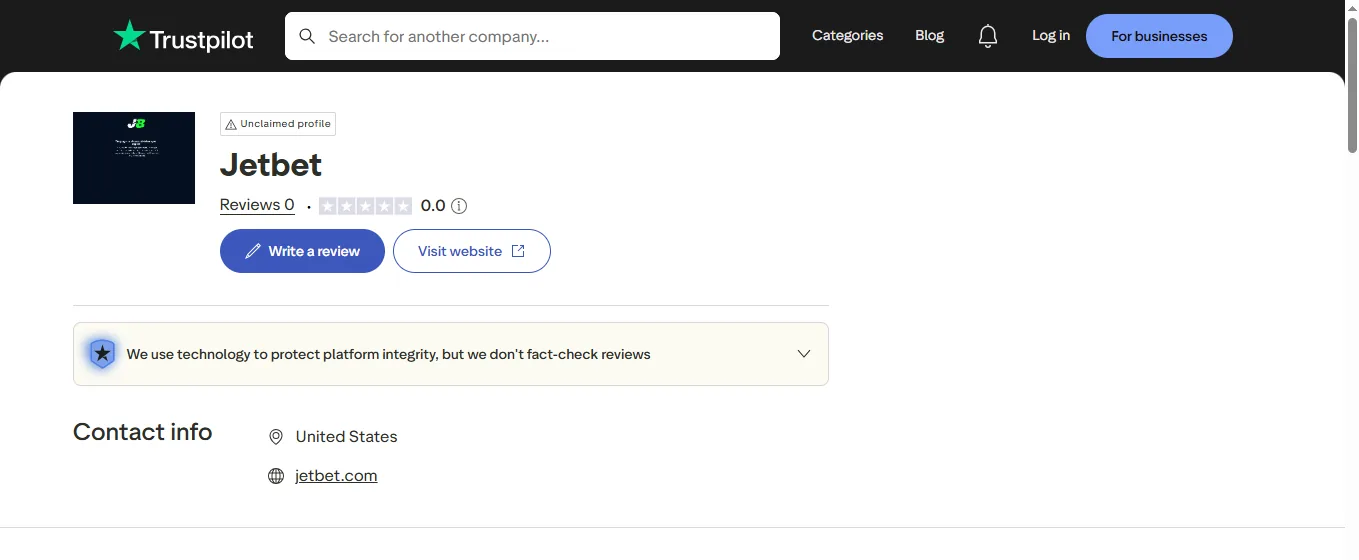Click the For businesses button

coord(1159,36)
